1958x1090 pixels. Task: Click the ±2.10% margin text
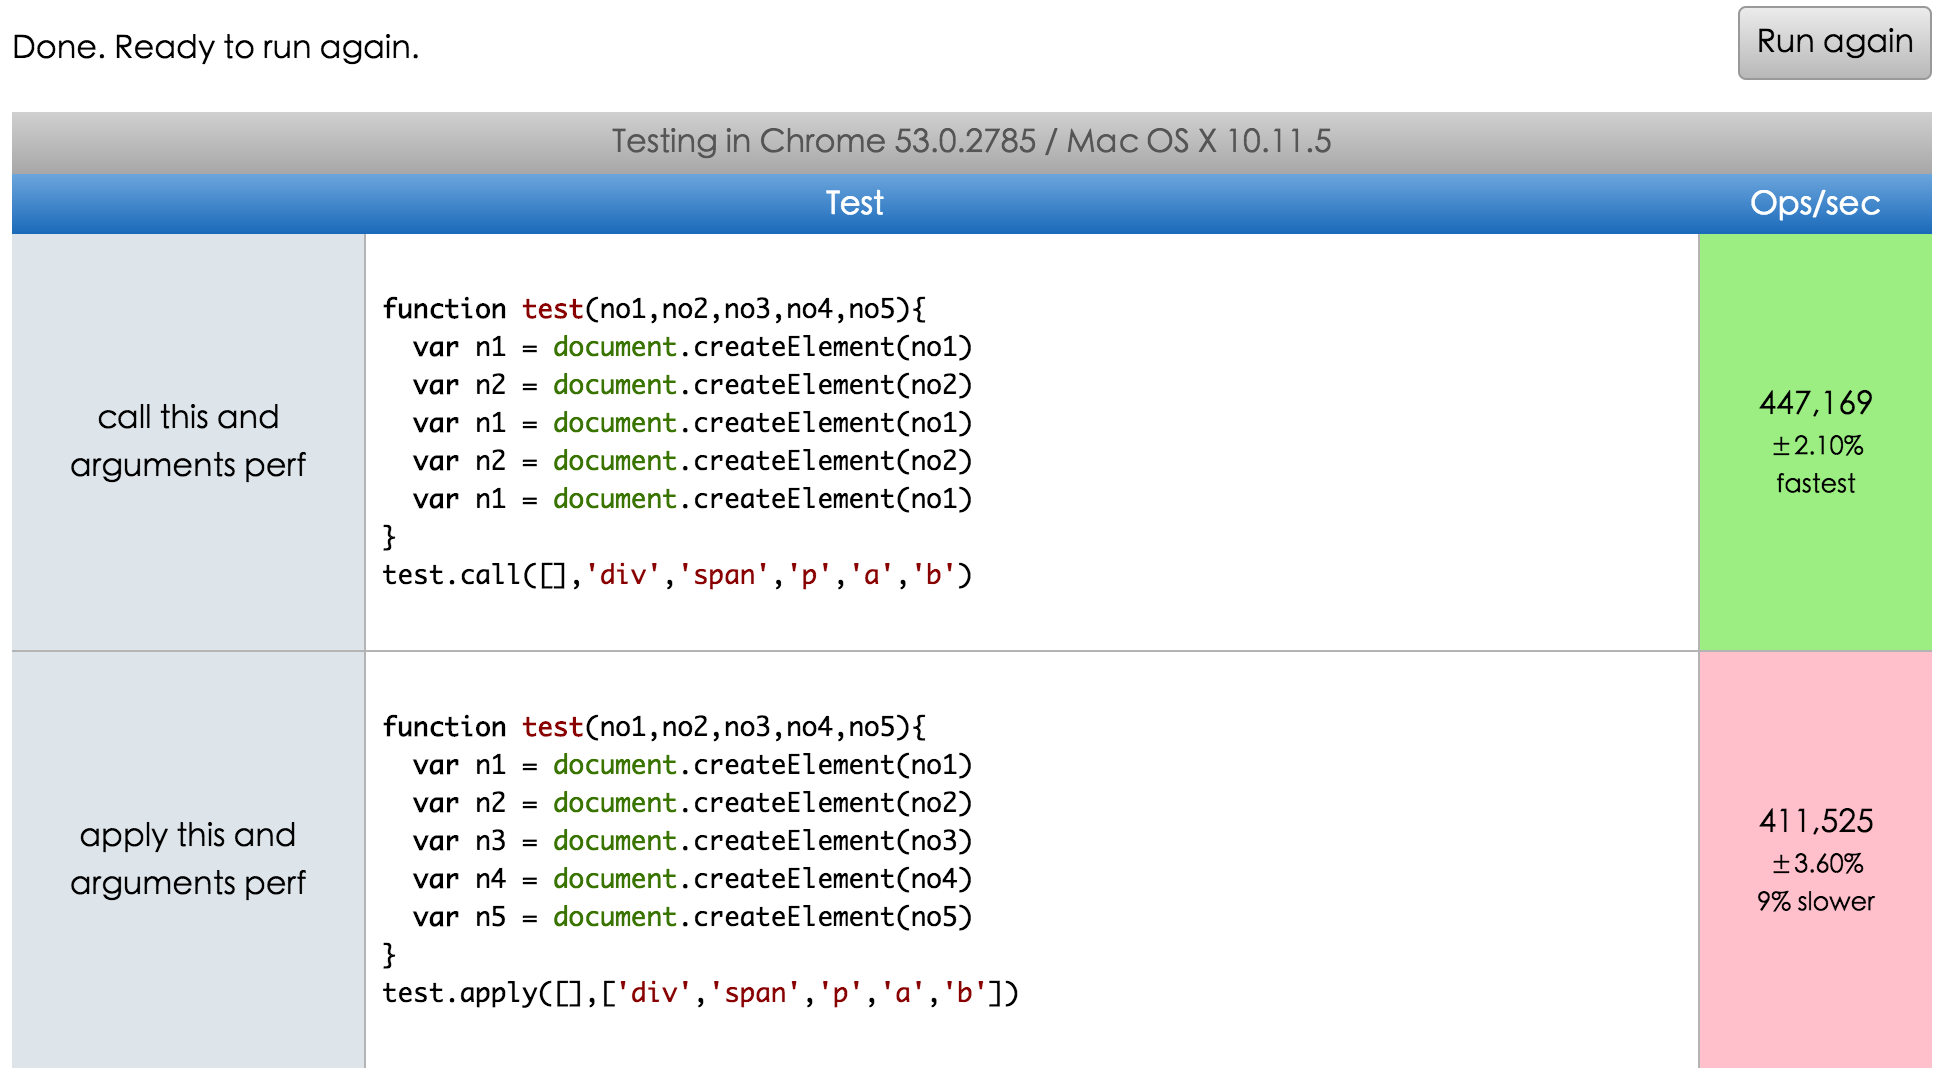click(1817, 445)
